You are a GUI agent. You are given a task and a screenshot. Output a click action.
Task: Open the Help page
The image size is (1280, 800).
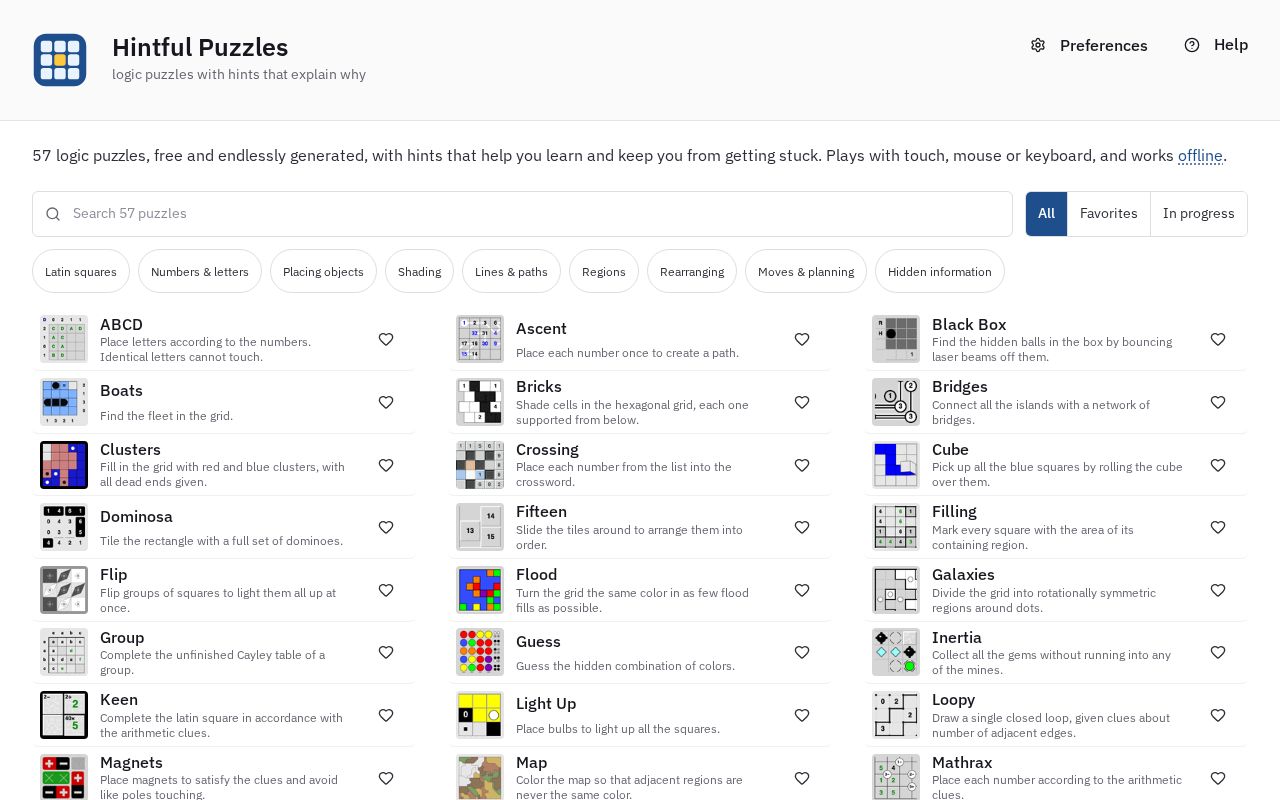tap(1216, 45)
